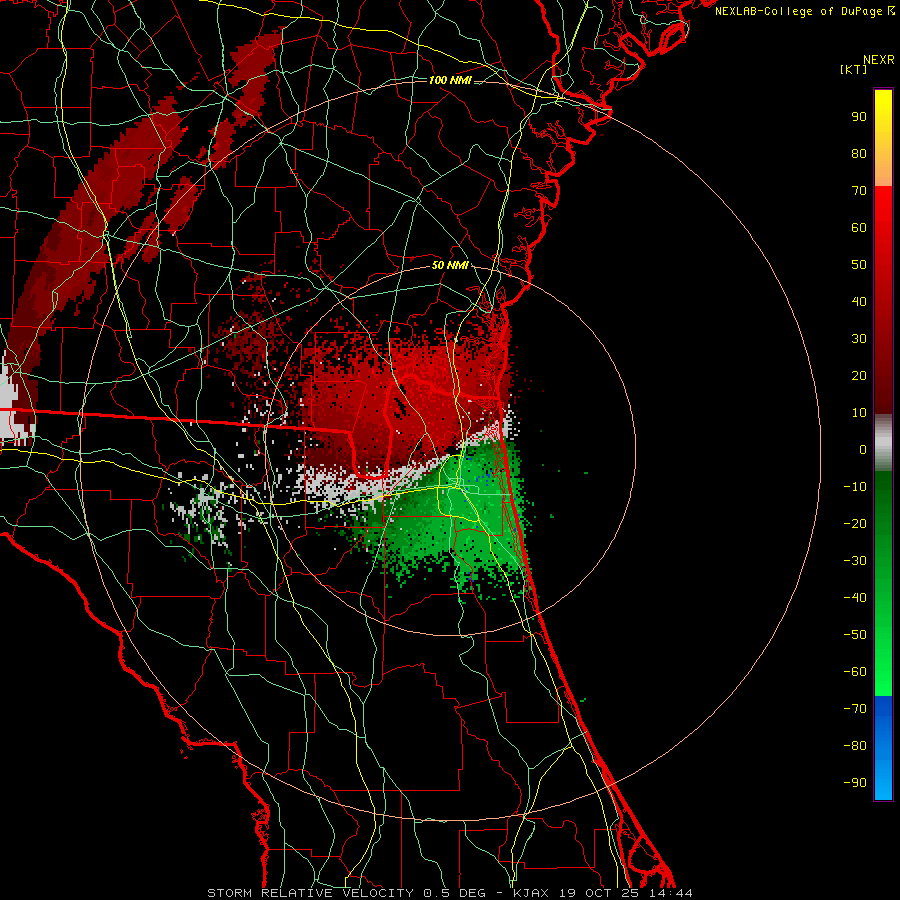
Task: Click the -60 value on the velocity scale
Action: pyautogui.click(x=855, y=672)
